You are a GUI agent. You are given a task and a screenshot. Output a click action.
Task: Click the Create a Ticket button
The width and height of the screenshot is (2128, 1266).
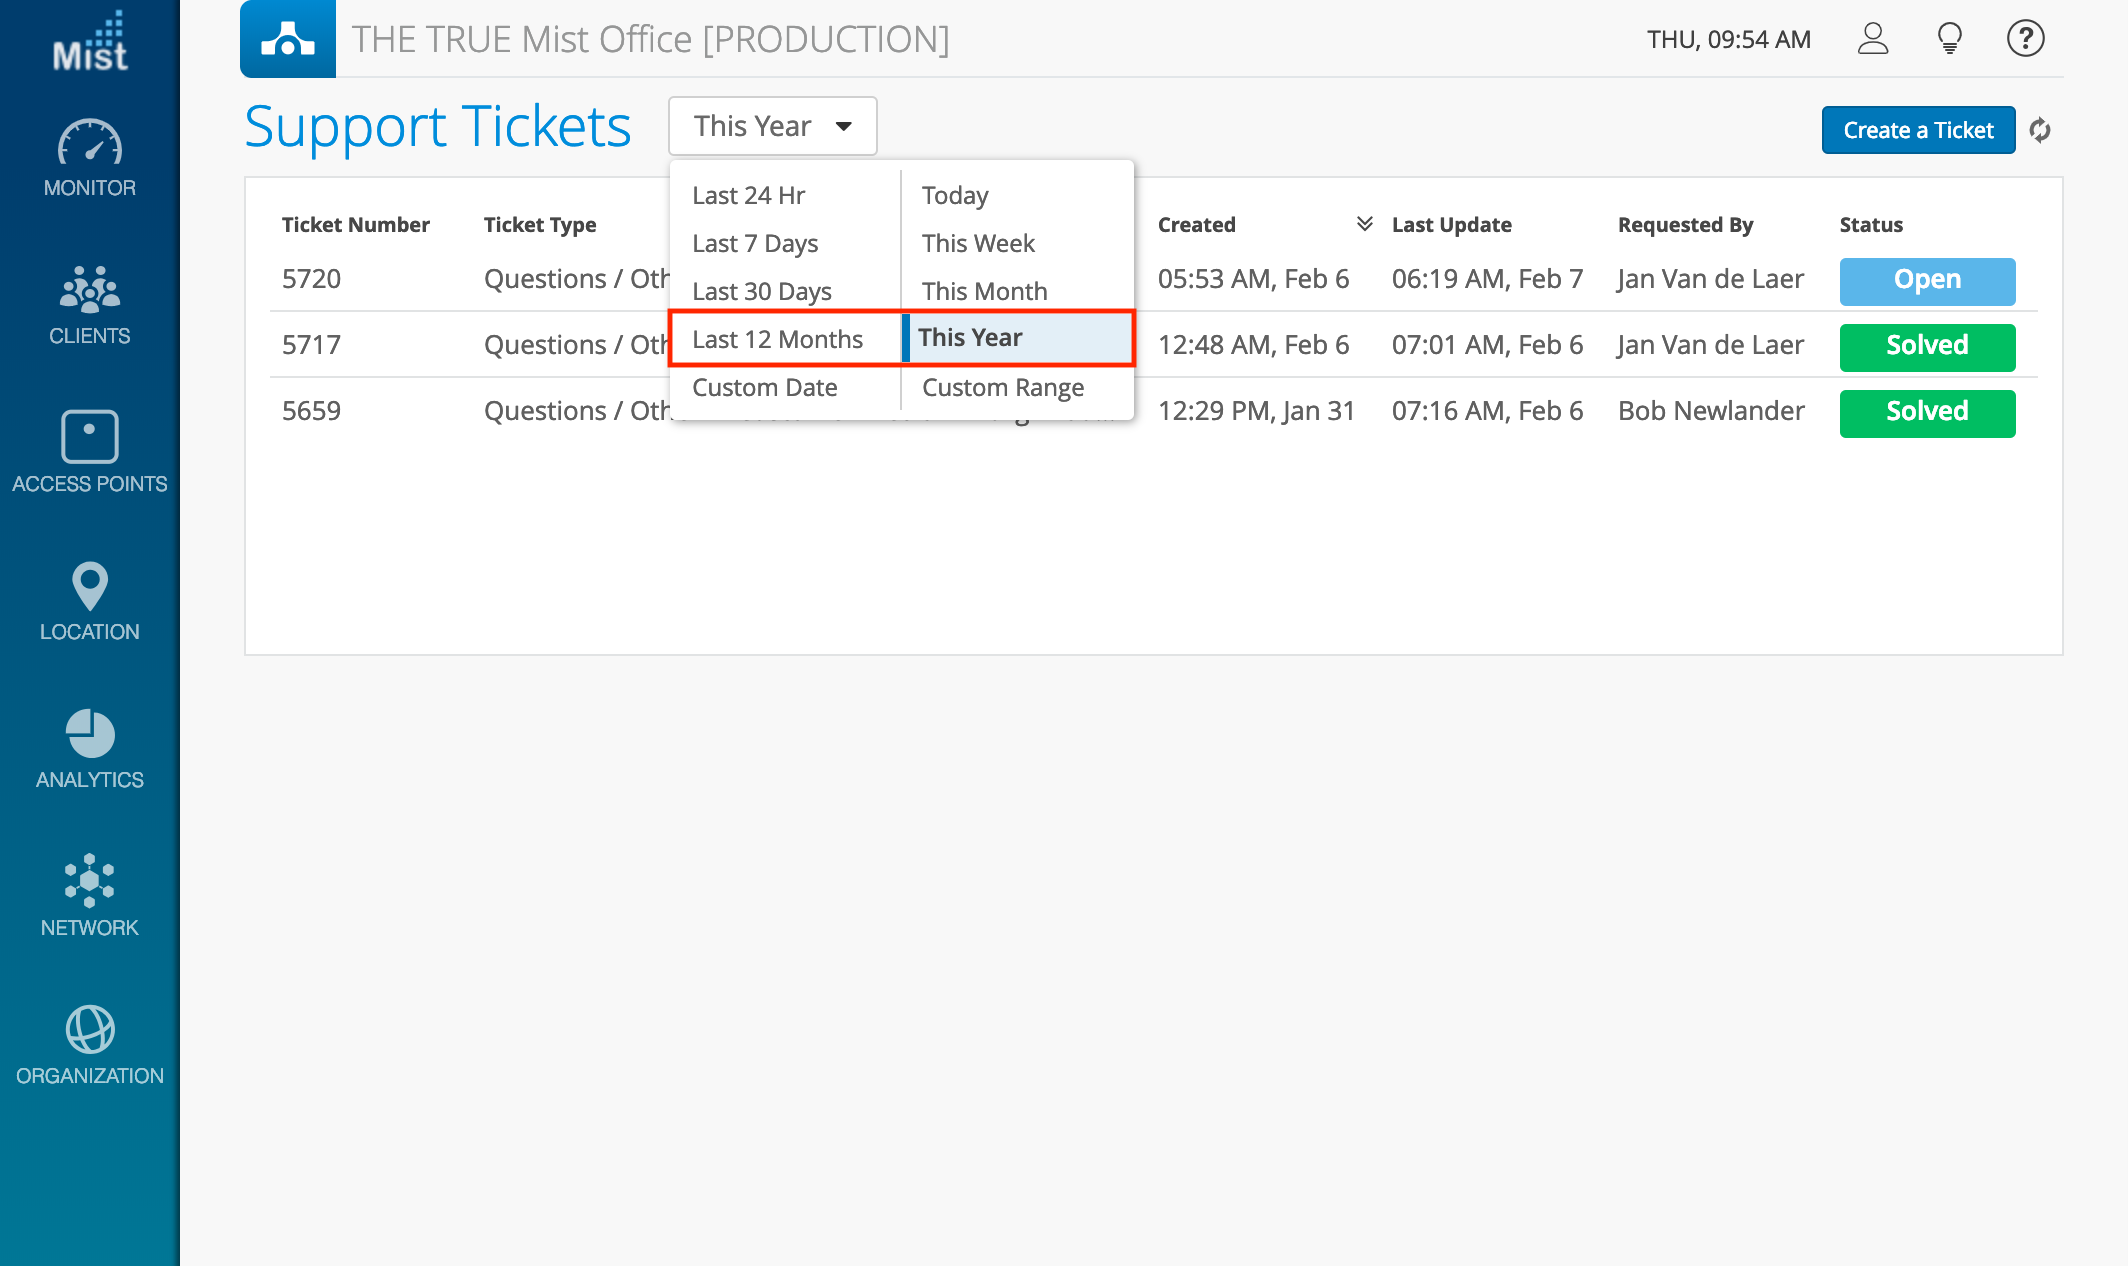coord(1917,130)
